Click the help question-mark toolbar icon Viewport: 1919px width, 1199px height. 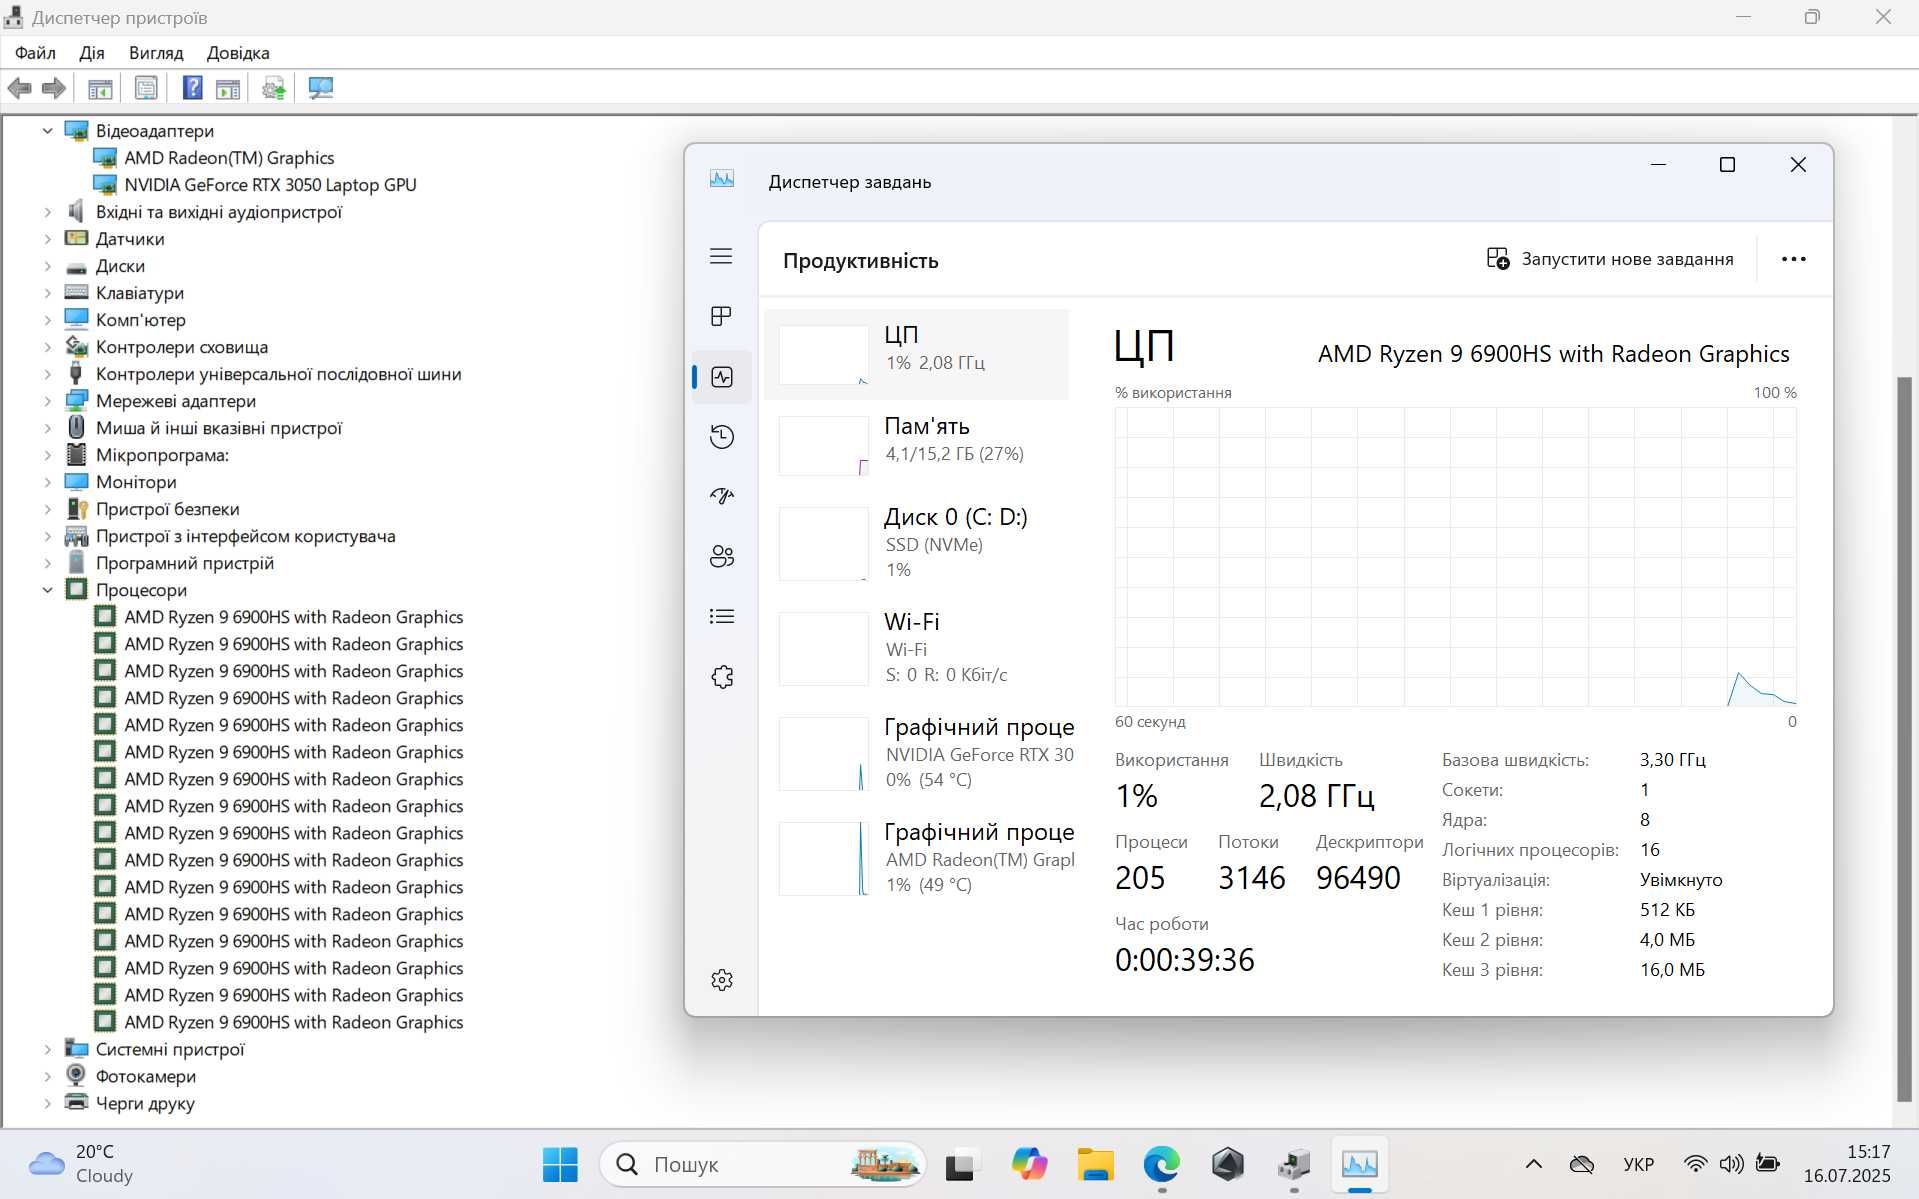click(x=192, y=88)
